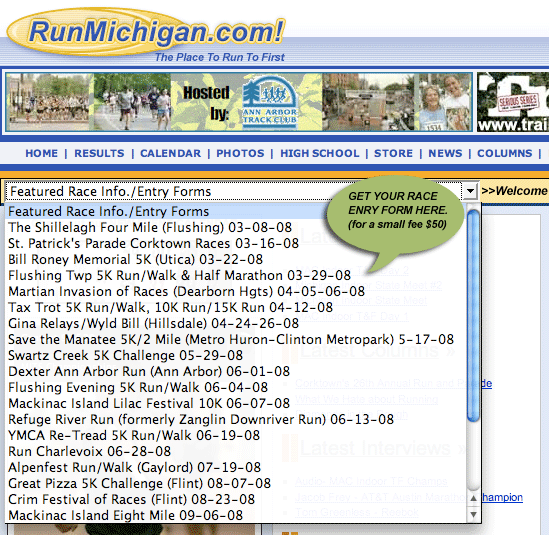The image size is (549, 535).
Task: Open the Ann Arbor Track Club logo
Action: coord(270,102)
